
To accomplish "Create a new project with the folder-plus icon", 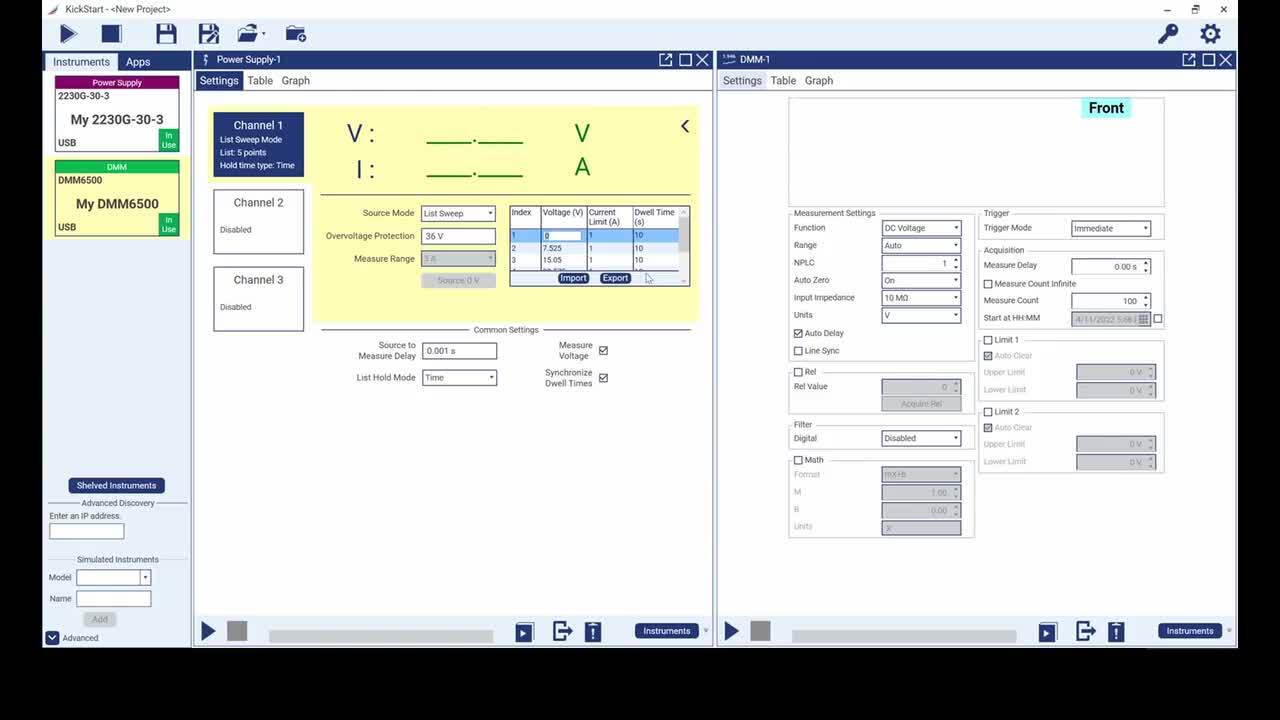I will [295, 33].
